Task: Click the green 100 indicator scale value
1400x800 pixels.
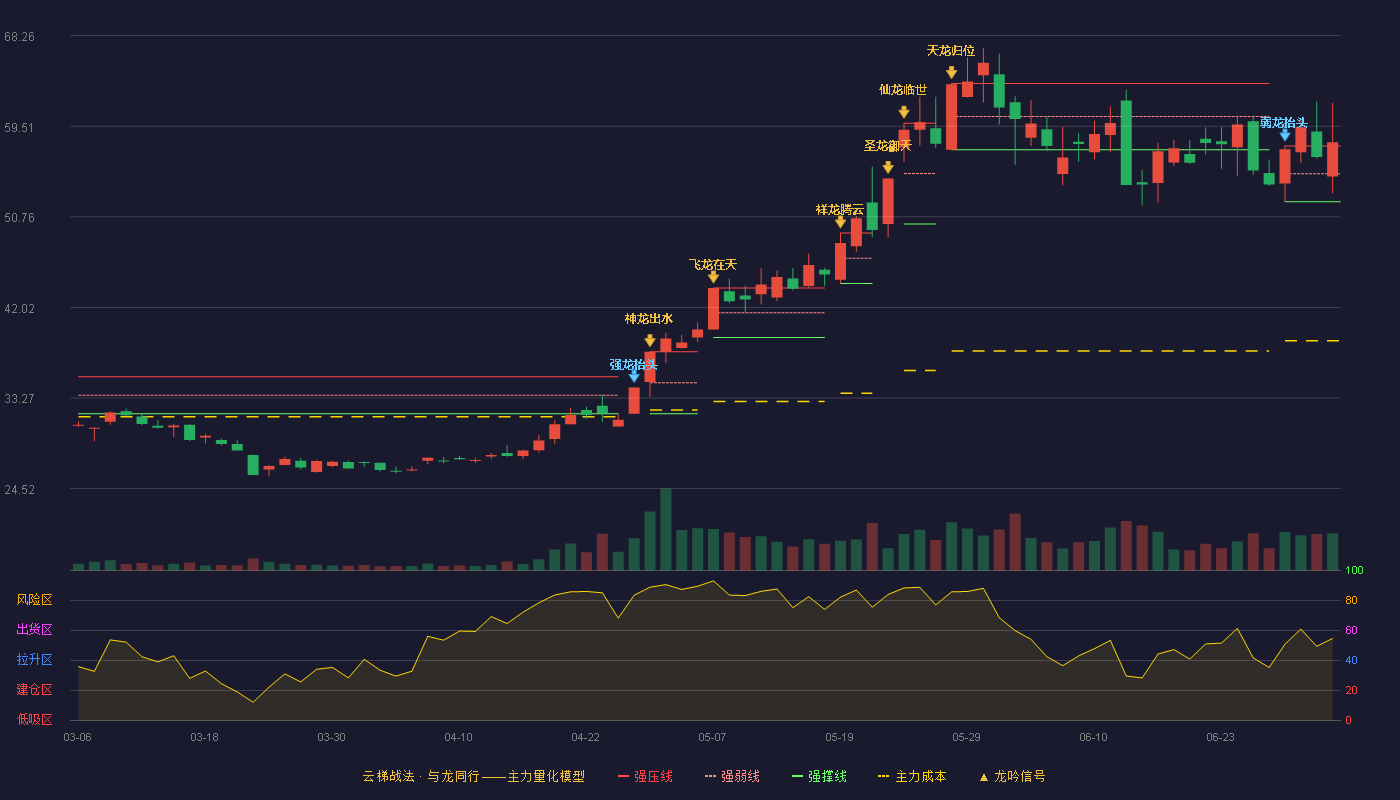Action: coord(1354,571)
